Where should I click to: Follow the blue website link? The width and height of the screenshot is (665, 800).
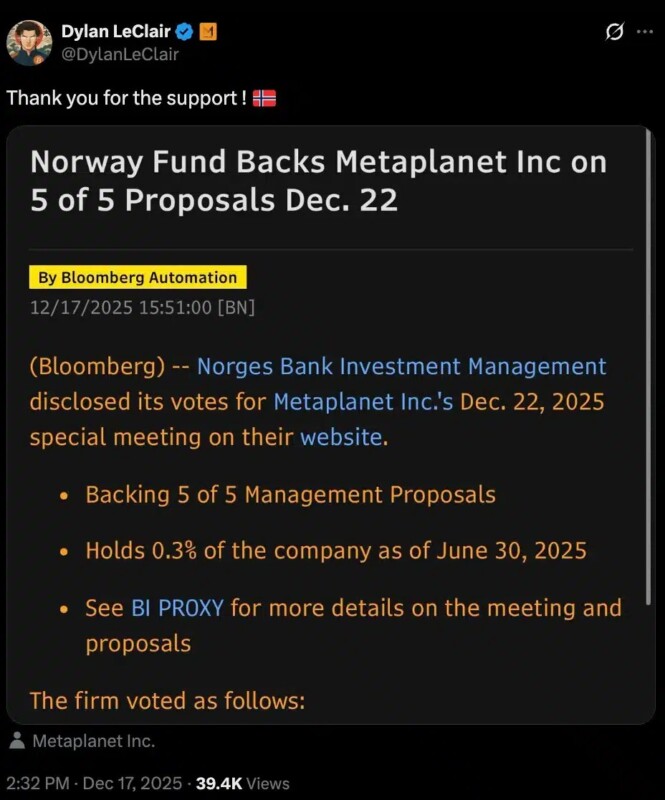point(341,437)
